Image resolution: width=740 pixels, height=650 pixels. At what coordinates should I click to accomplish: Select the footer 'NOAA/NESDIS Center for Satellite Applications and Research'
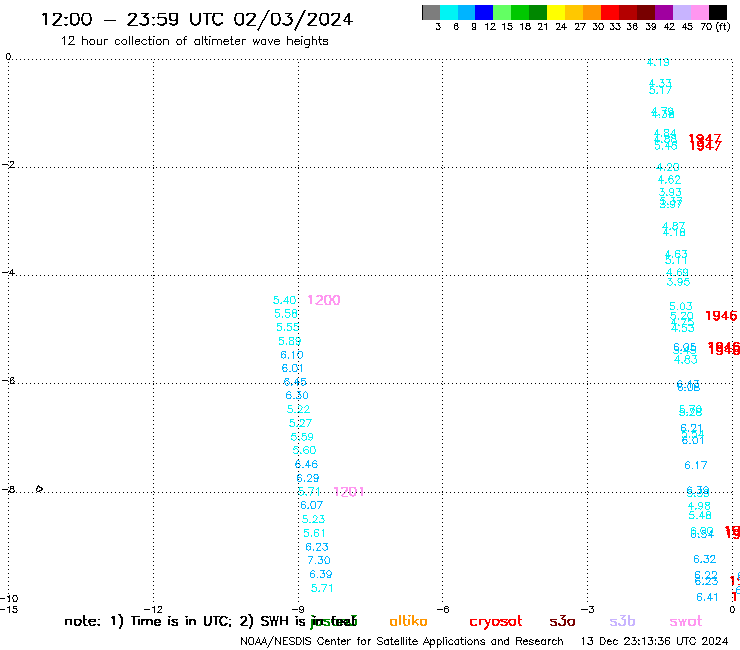[402, 642]
